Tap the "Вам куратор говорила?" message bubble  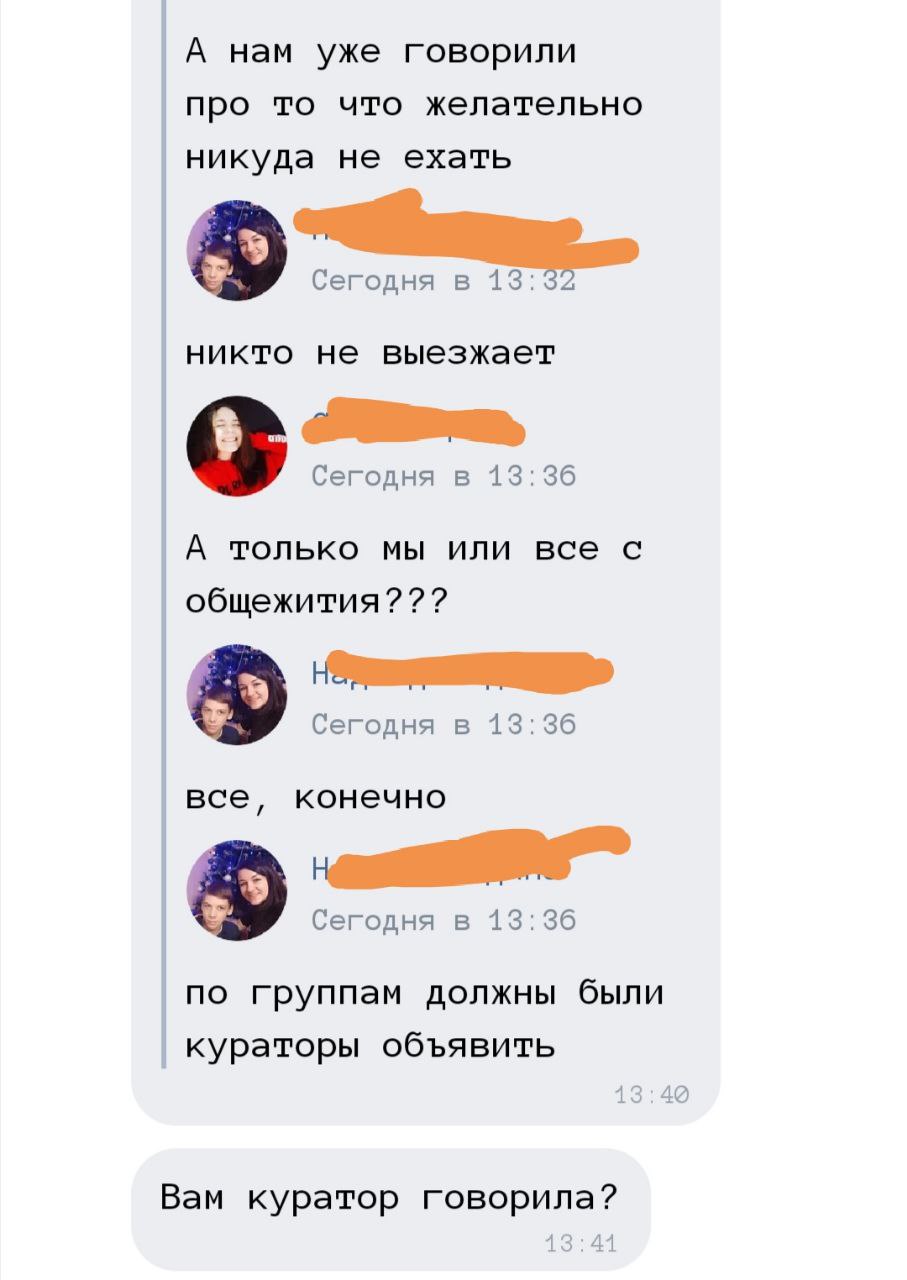point(391,1209)
